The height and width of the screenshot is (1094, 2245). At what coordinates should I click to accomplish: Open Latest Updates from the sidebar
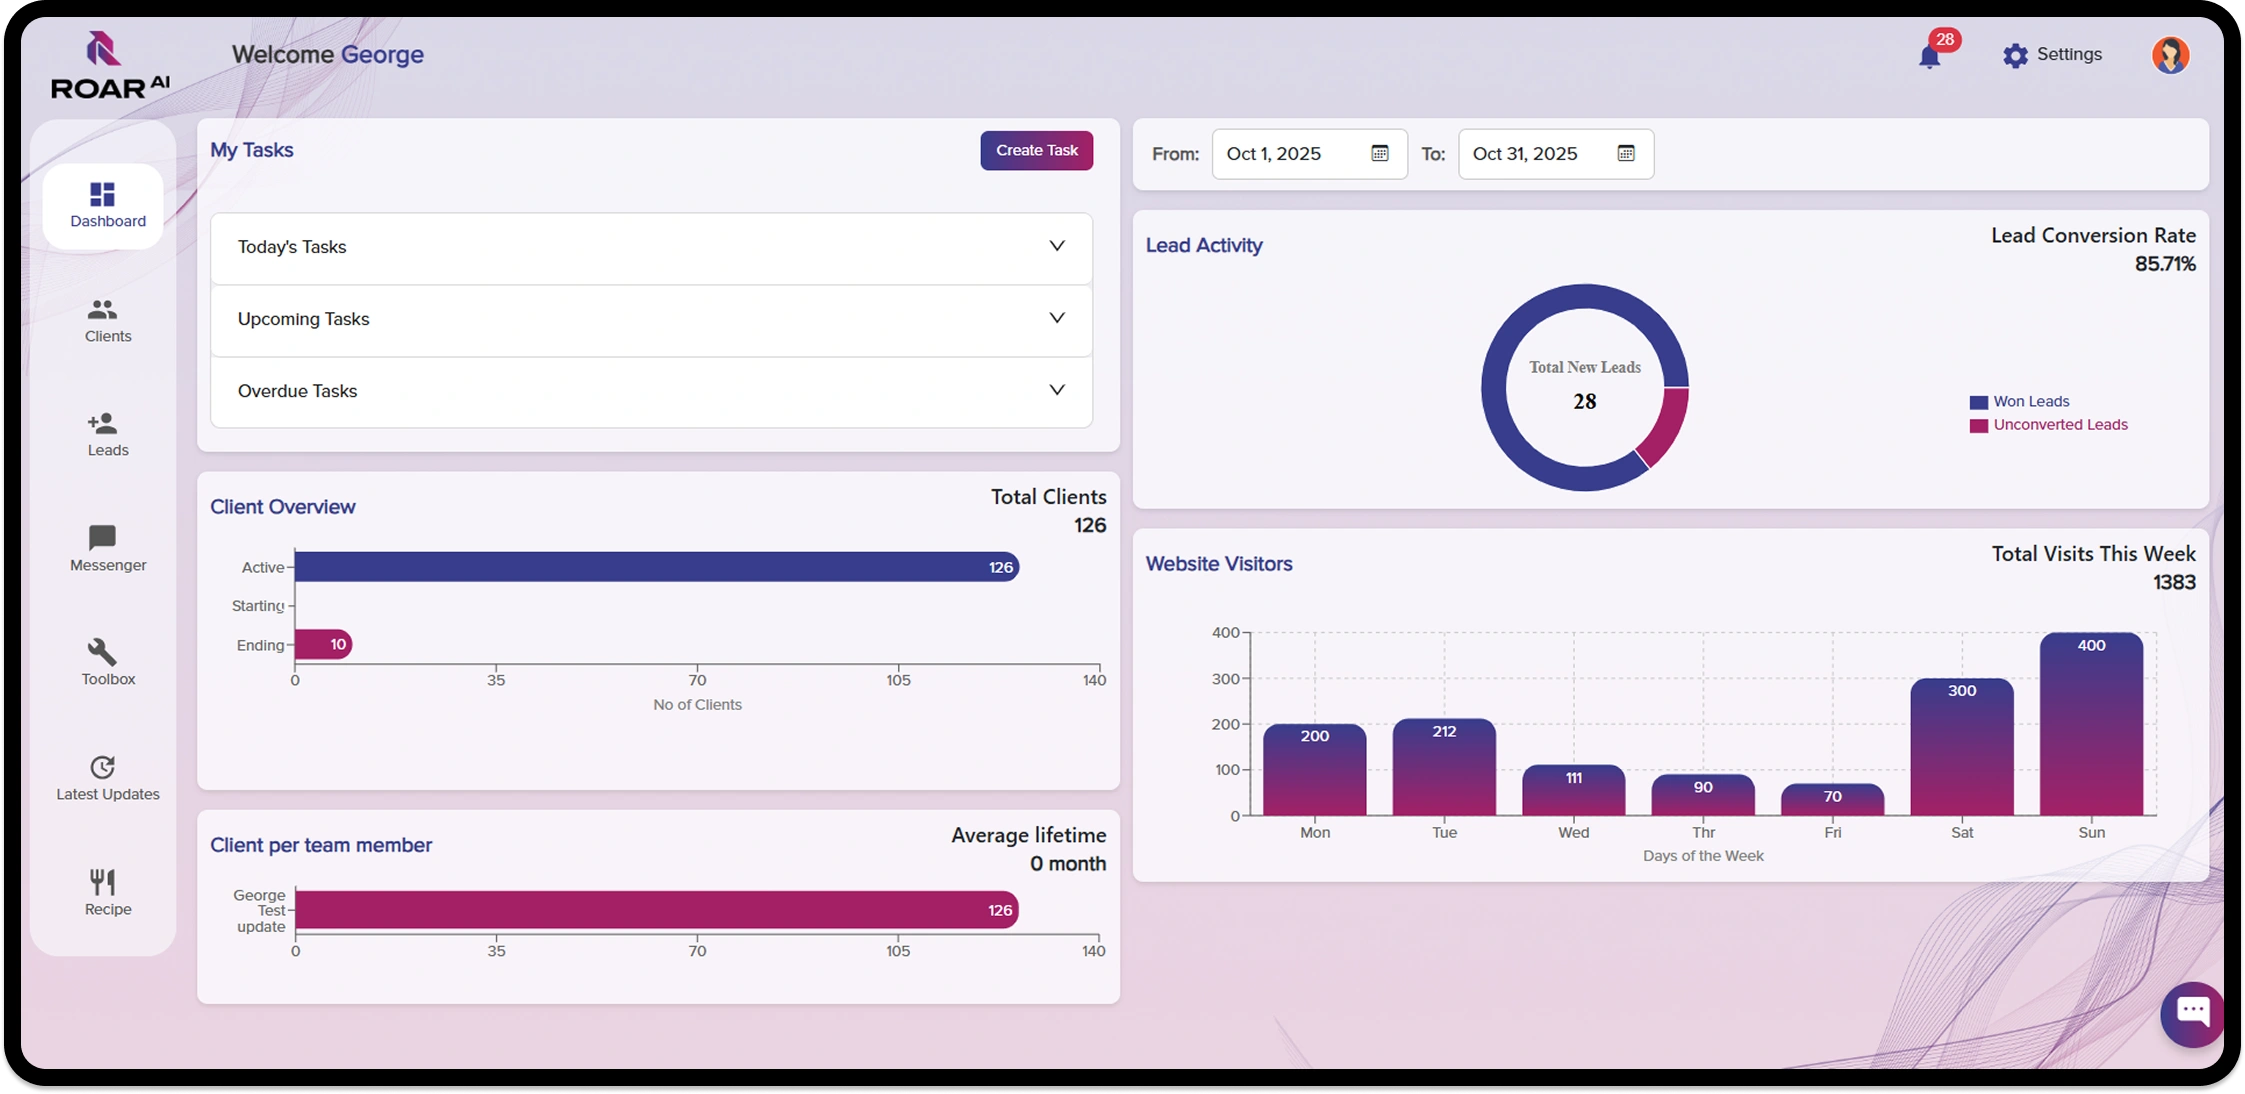pyautogui.click(x=106, y=777)
